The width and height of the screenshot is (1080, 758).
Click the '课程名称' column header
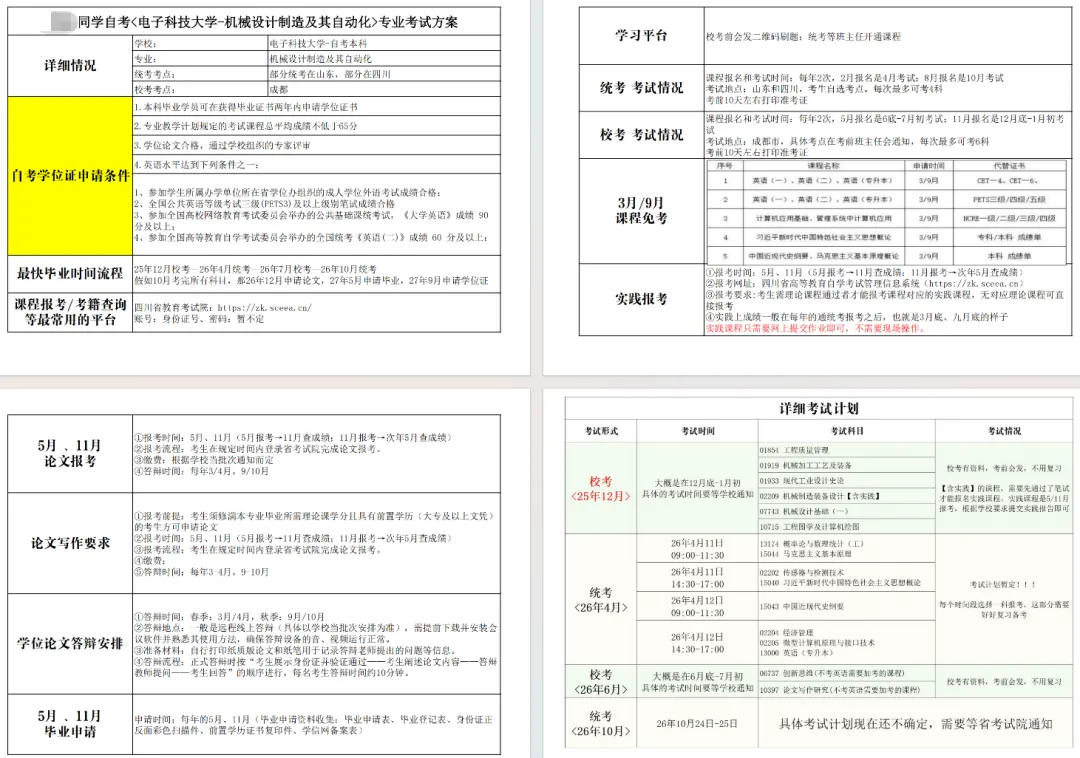pyautogui.click(x=824, y=166)
